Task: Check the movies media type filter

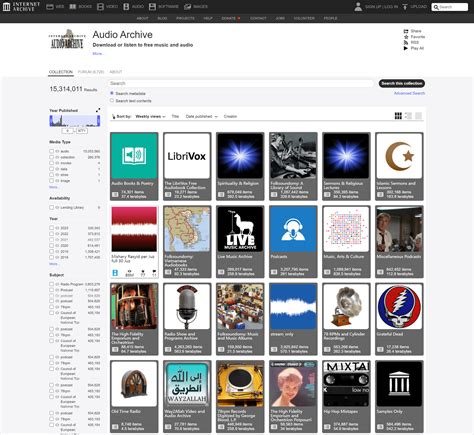Action: click(x=51, y=163)
